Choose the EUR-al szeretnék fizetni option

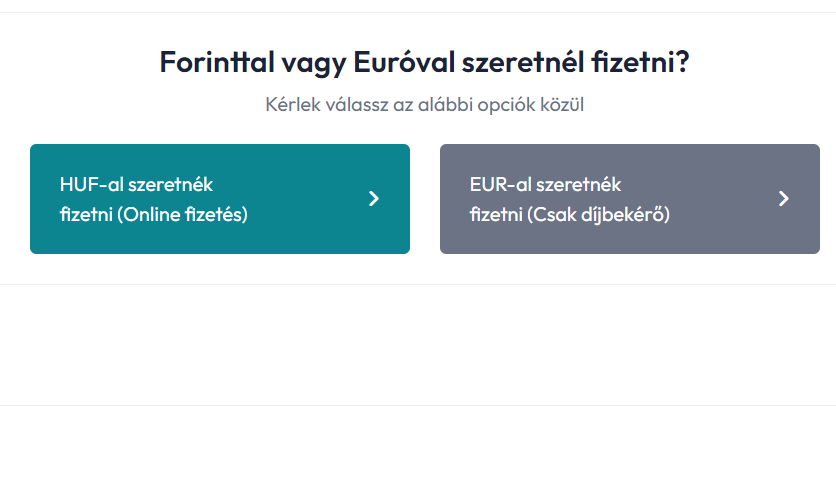point(630,199)
